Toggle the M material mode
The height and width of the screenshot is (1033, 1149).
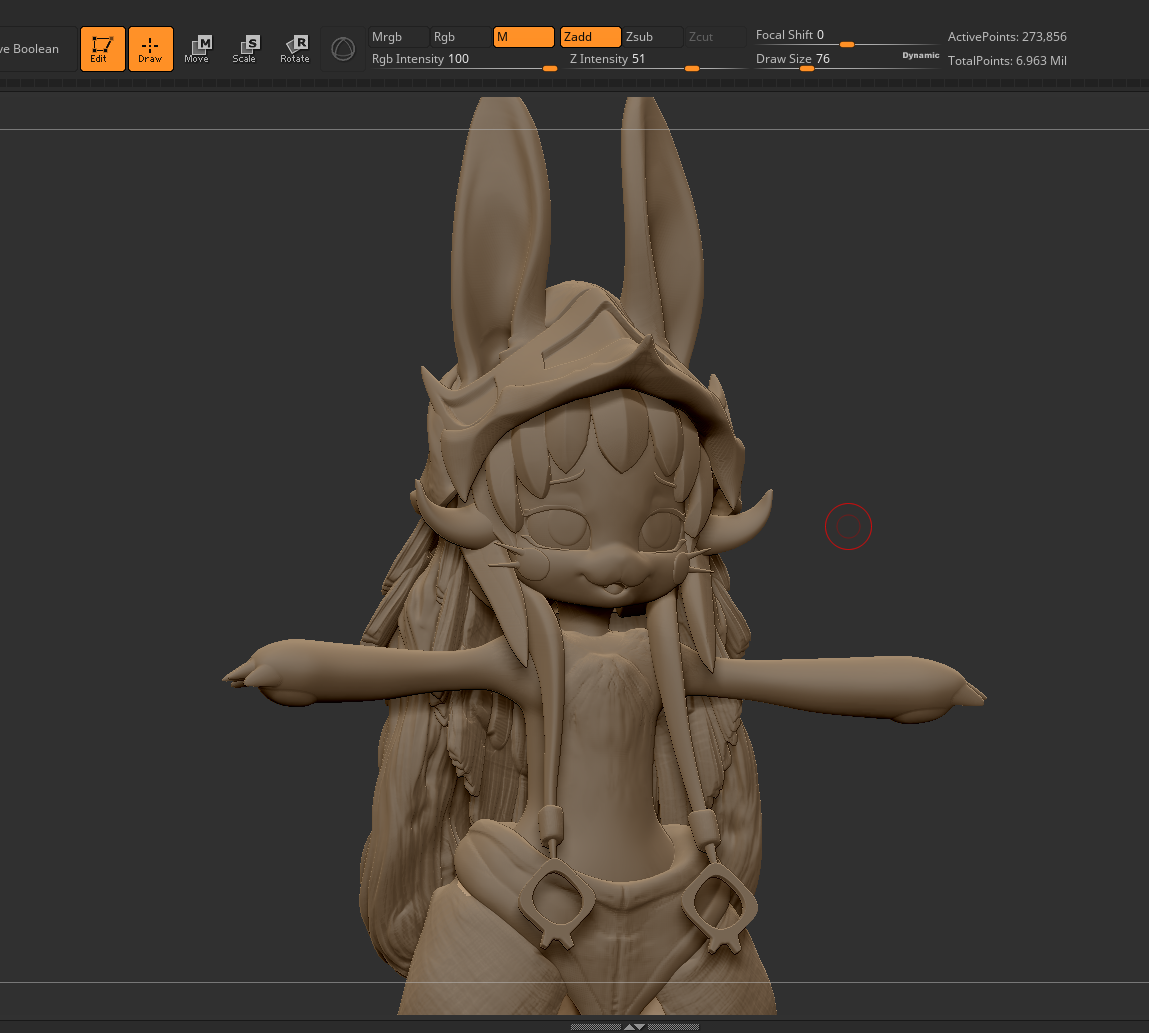click(x=524, y=37)
